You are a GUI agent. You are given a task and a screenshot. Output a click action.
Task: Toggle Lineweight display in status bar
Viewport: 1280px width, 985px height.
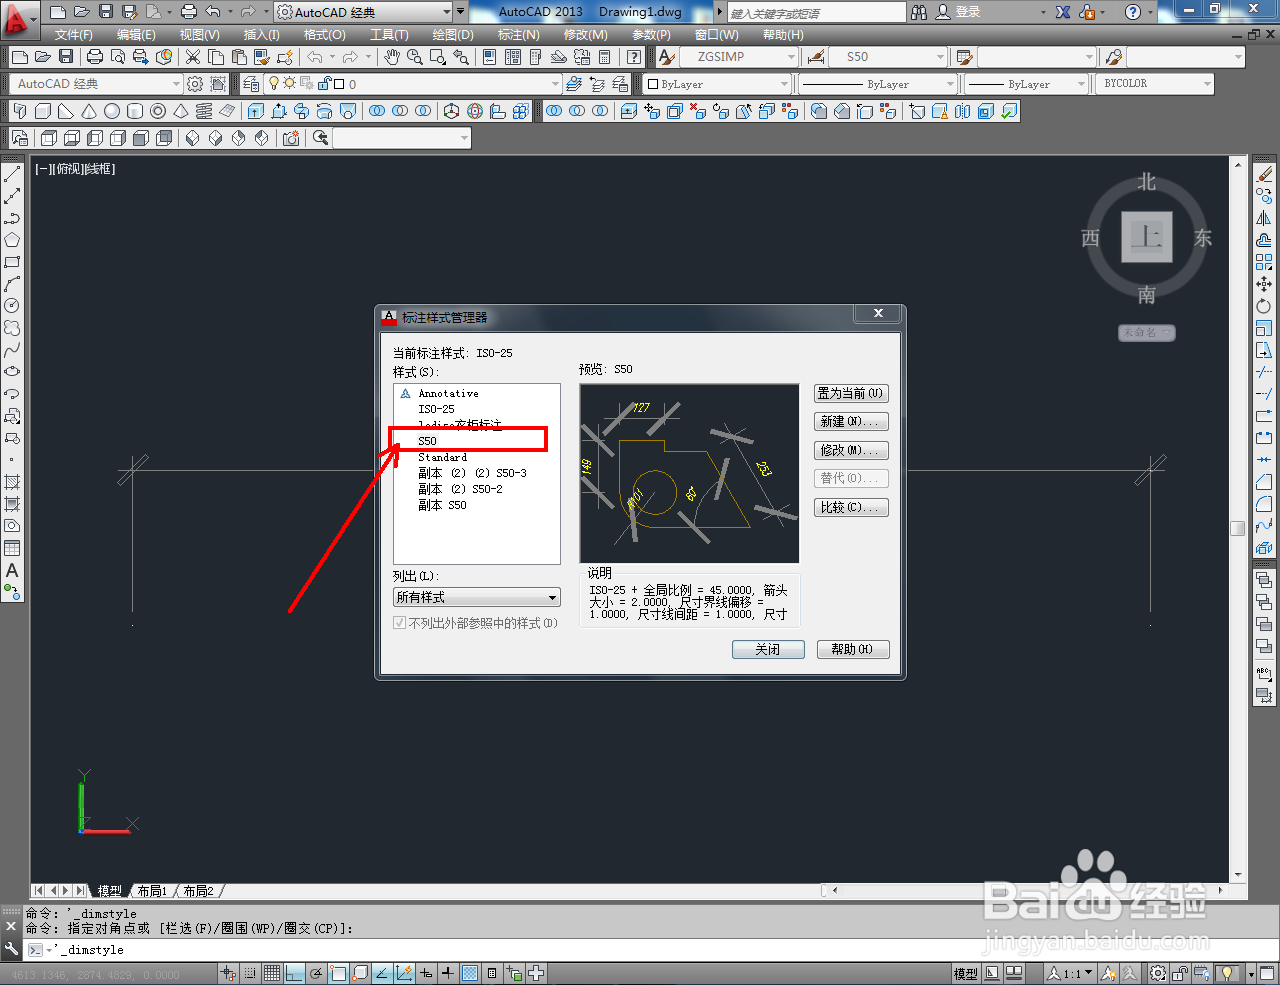tap(448, 973)
